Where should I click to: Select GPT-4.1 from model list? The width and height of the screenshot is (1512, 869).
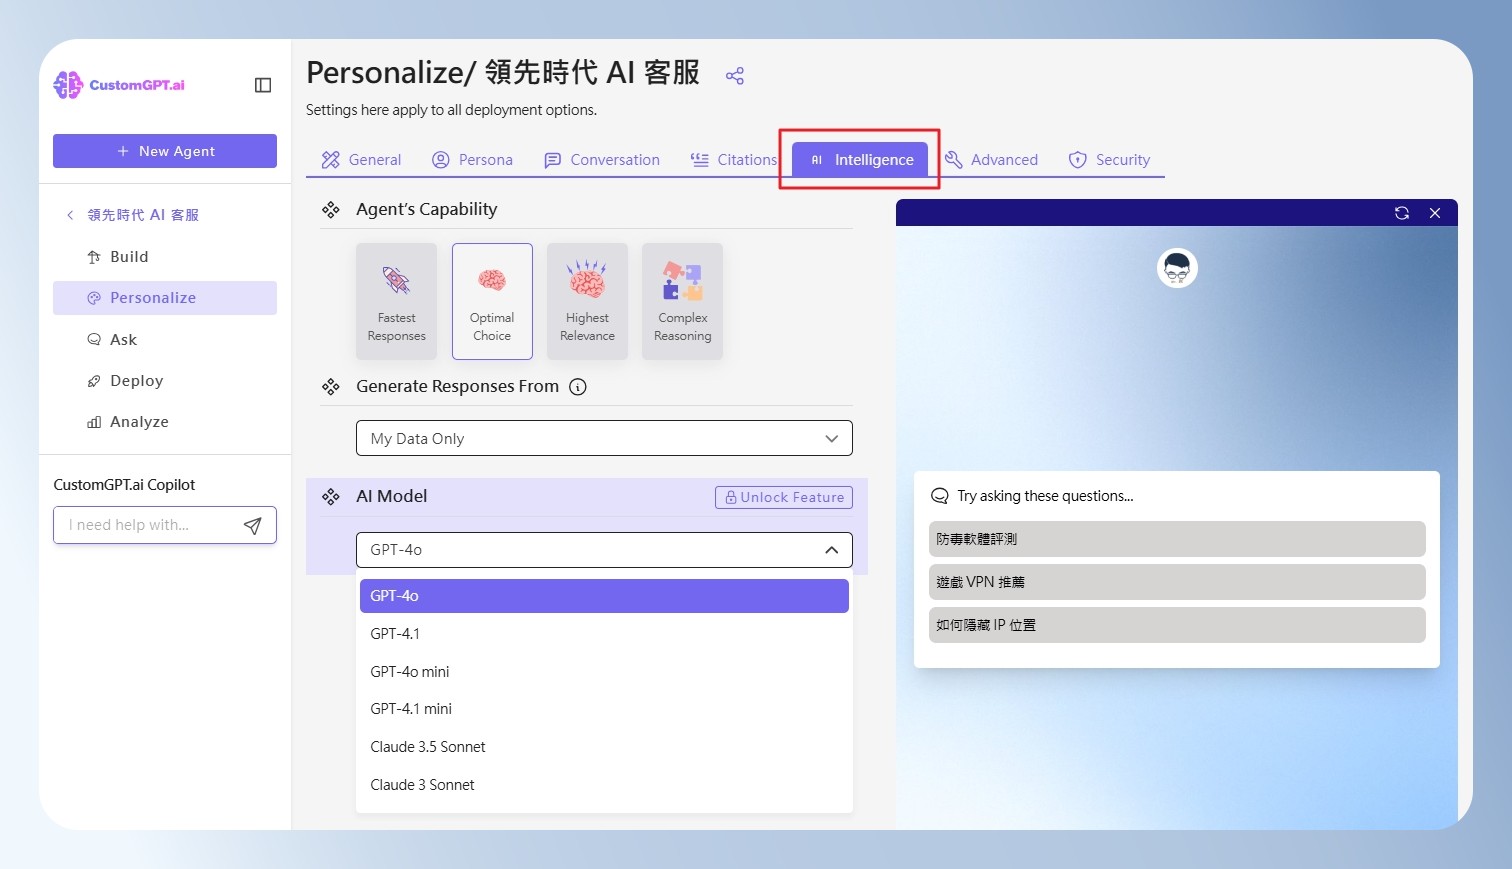coord(604,634)
